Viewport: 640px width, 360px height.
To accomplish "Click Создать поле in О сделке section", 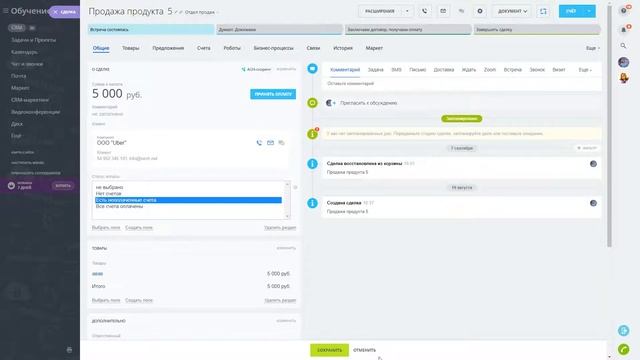I will pos(139,227).
